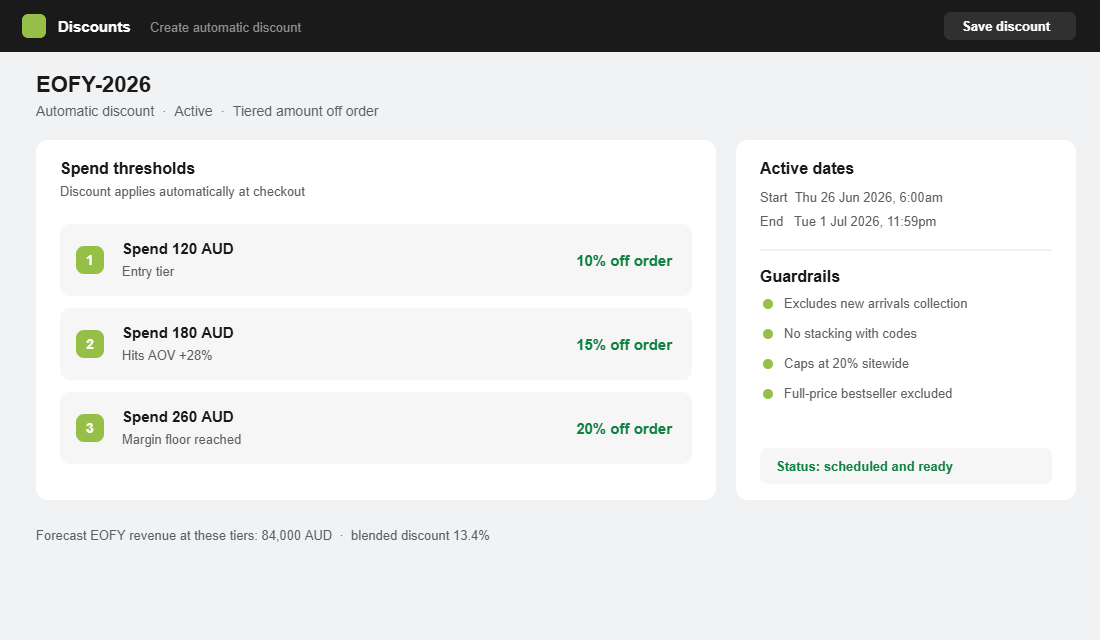
Task: Click '15% off order' value
Action: 624,345
